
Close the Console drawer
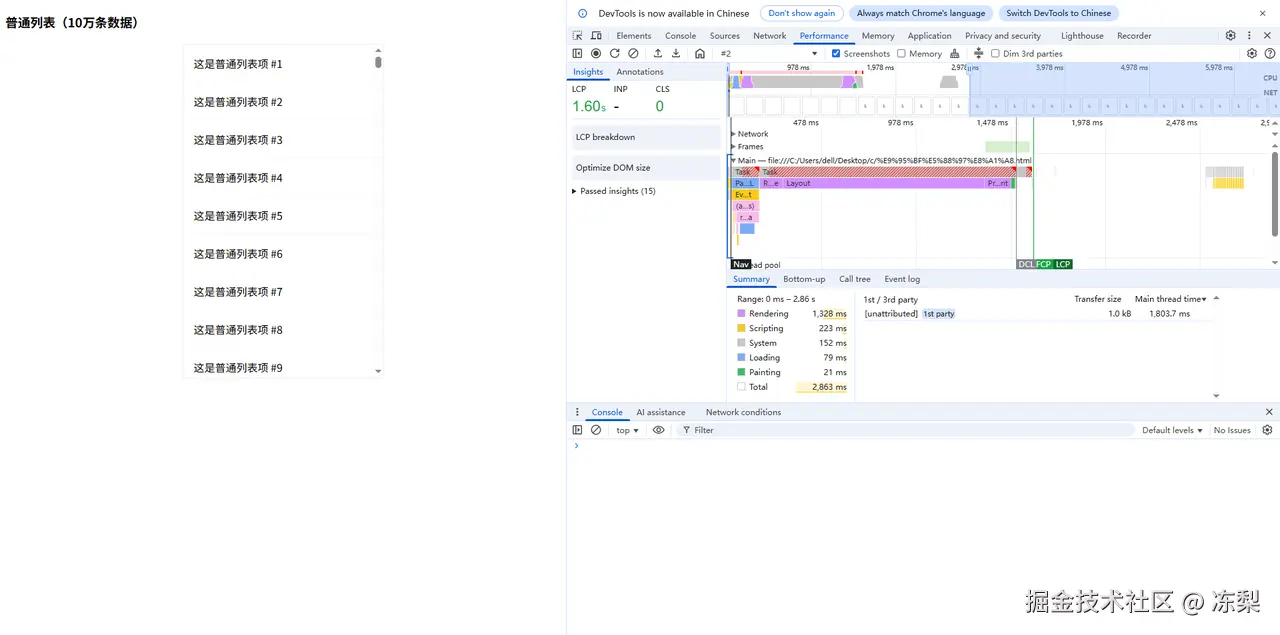pos(1269,412)
